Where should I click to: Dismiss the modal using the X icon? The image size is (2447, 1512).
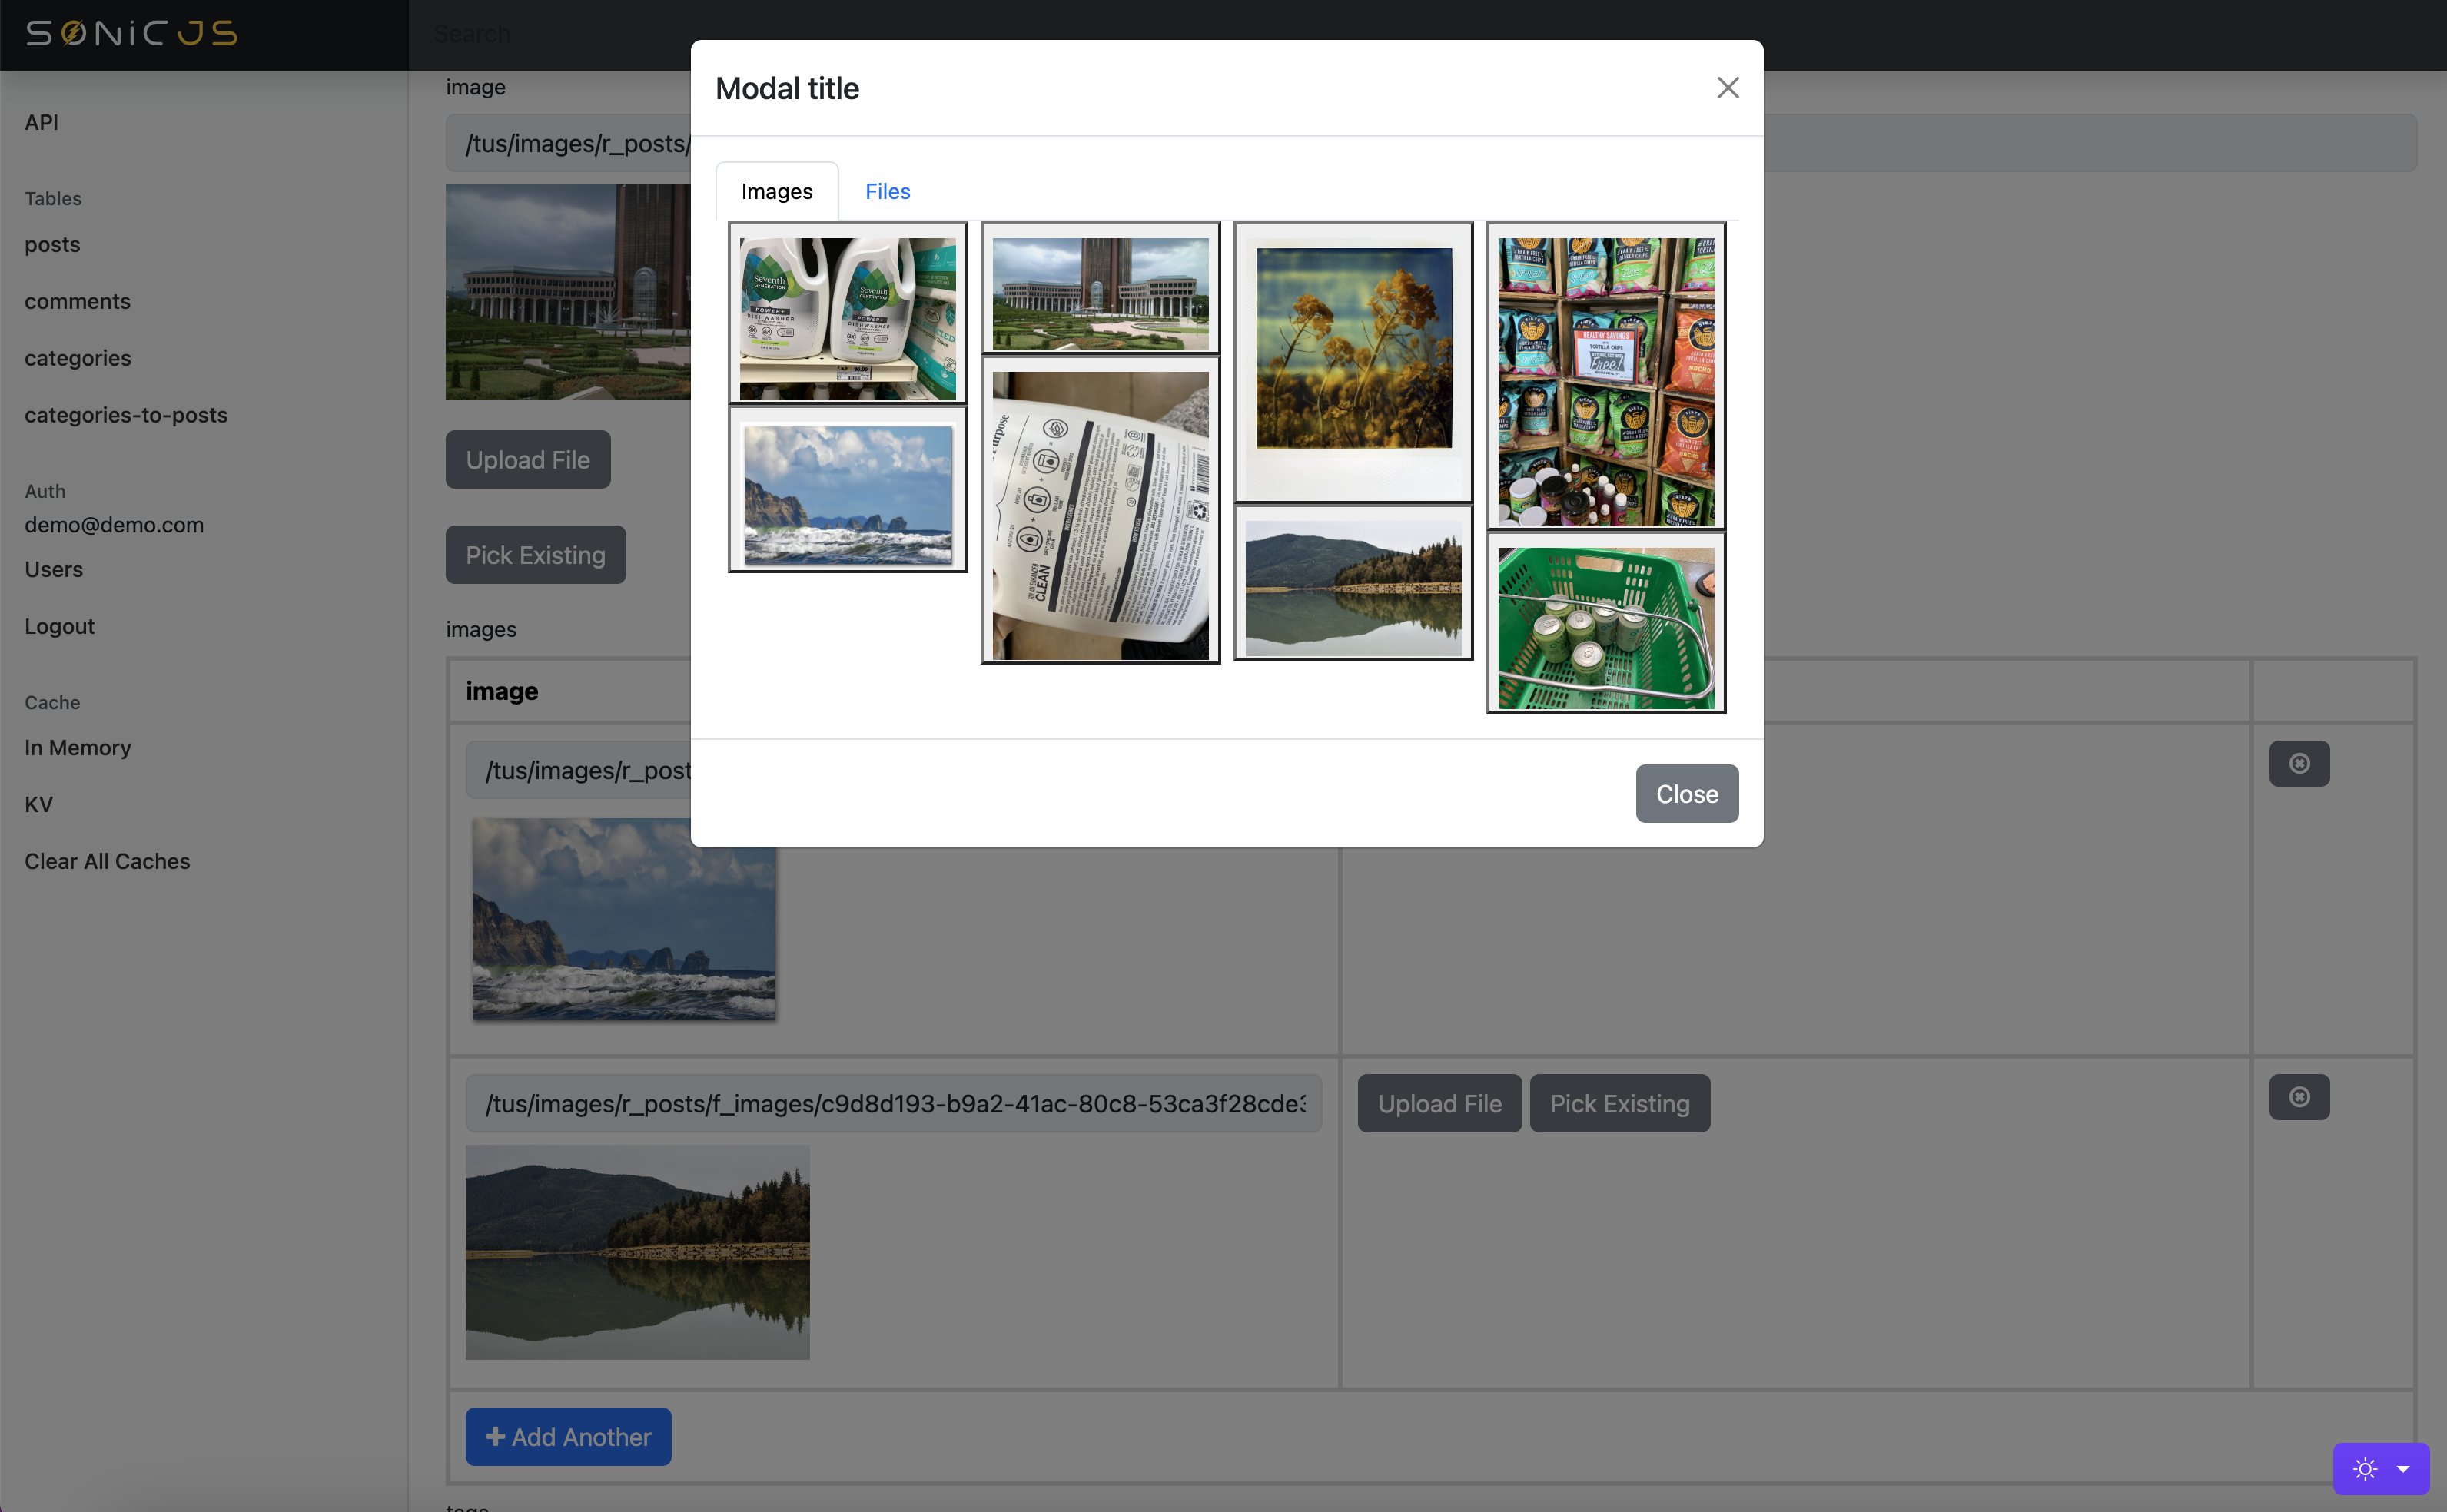coord(1727,87)
